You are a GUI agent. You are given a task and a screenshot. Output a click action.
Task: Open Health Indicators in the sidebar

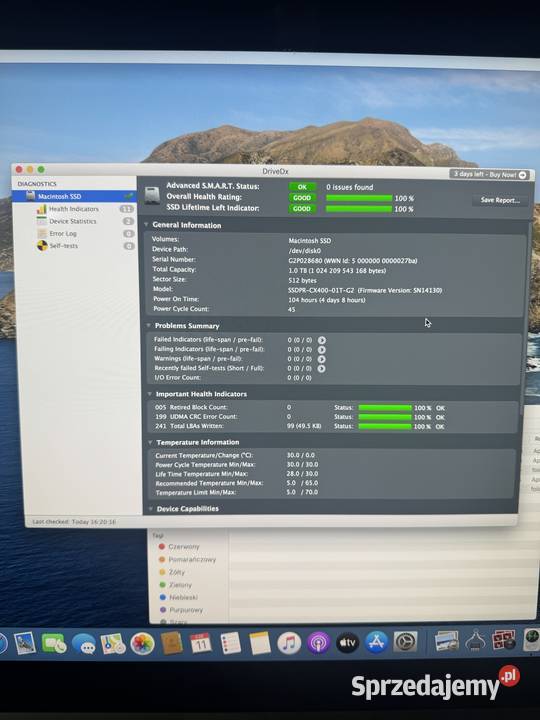click(x=75, y=209)
